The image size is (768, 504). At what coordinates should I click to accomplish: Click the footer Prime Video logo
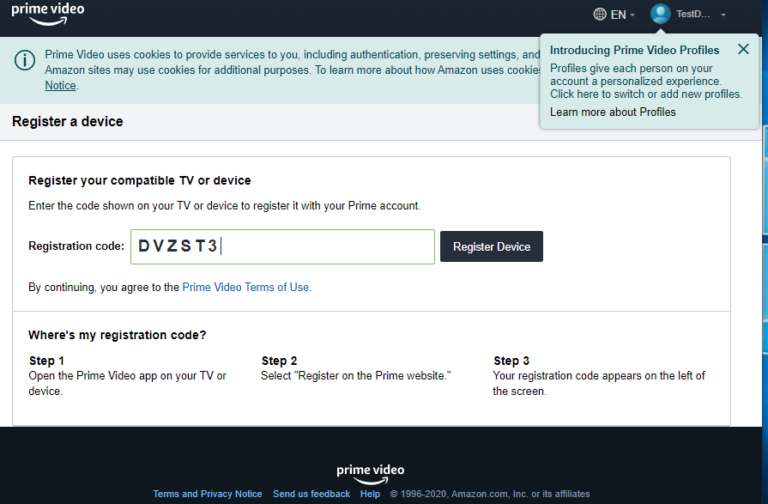pos(370,474)
